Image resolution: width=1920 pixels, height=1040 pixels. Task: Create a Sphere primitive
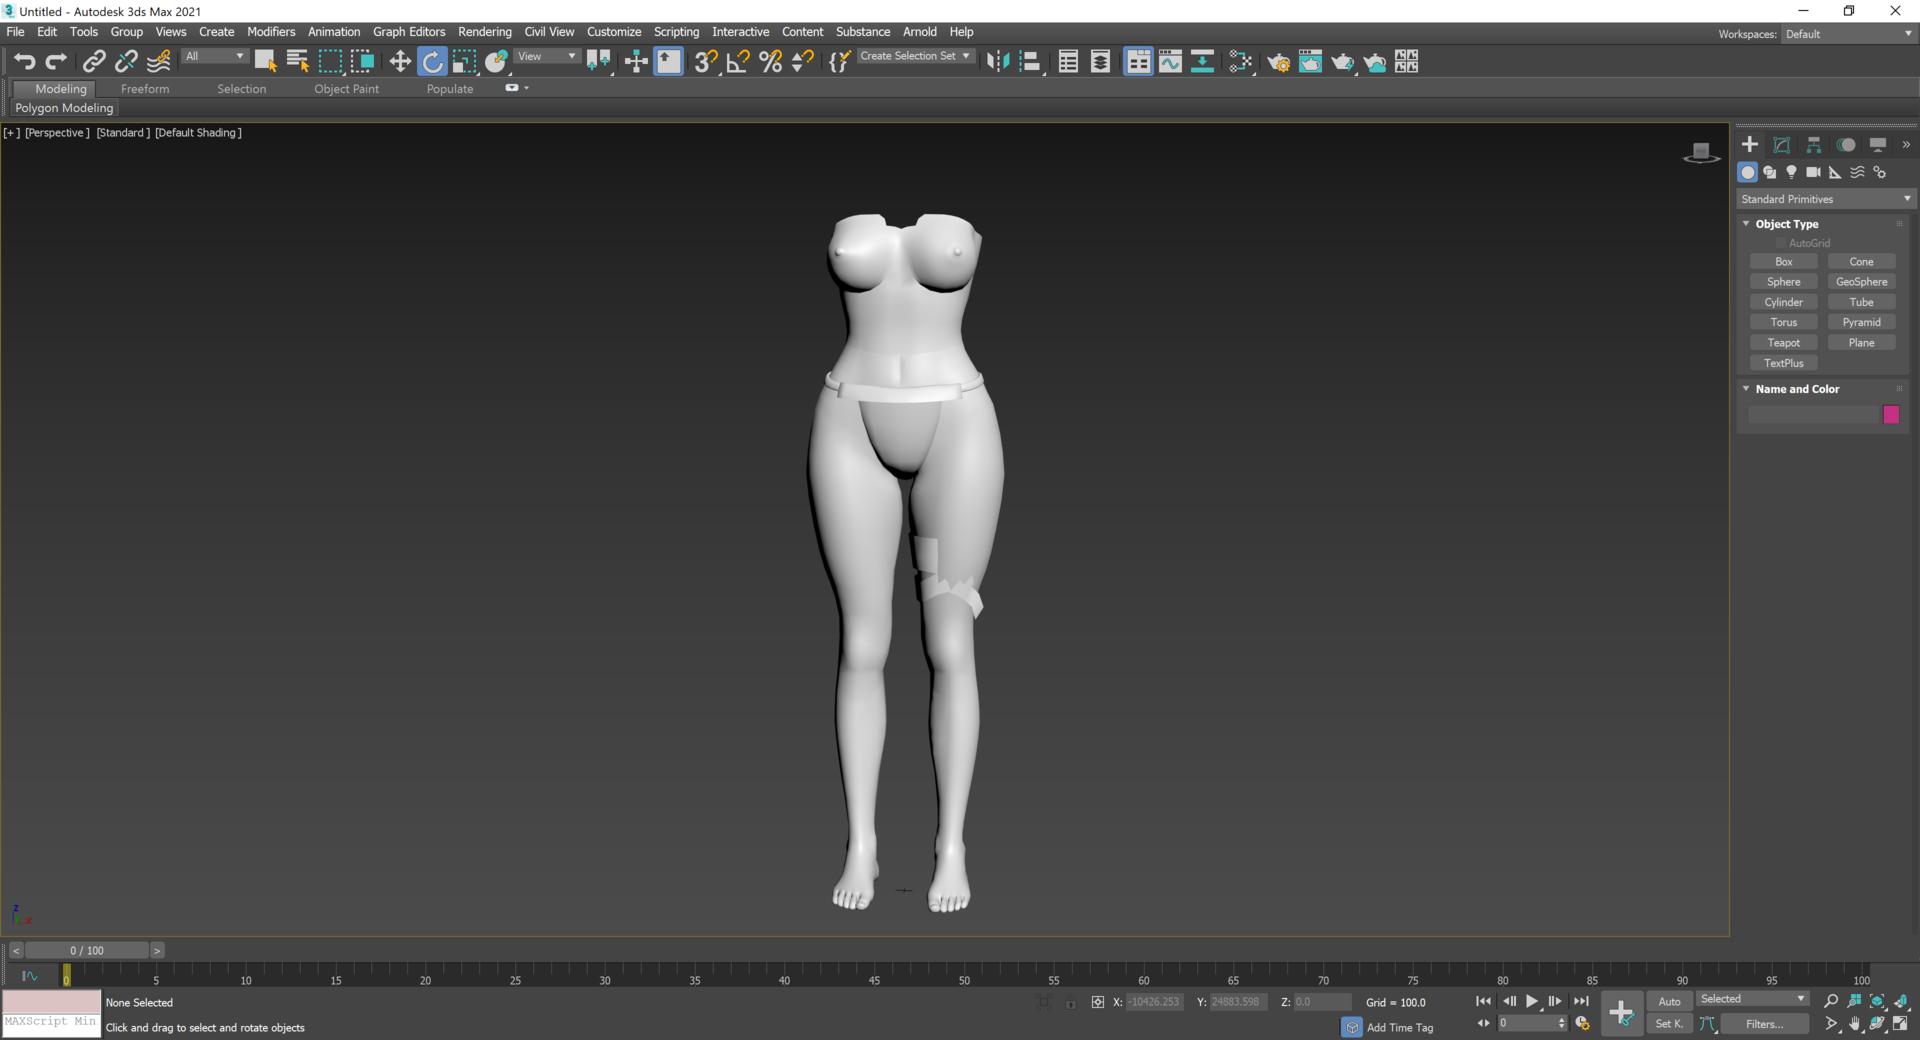coord(1783,282)
